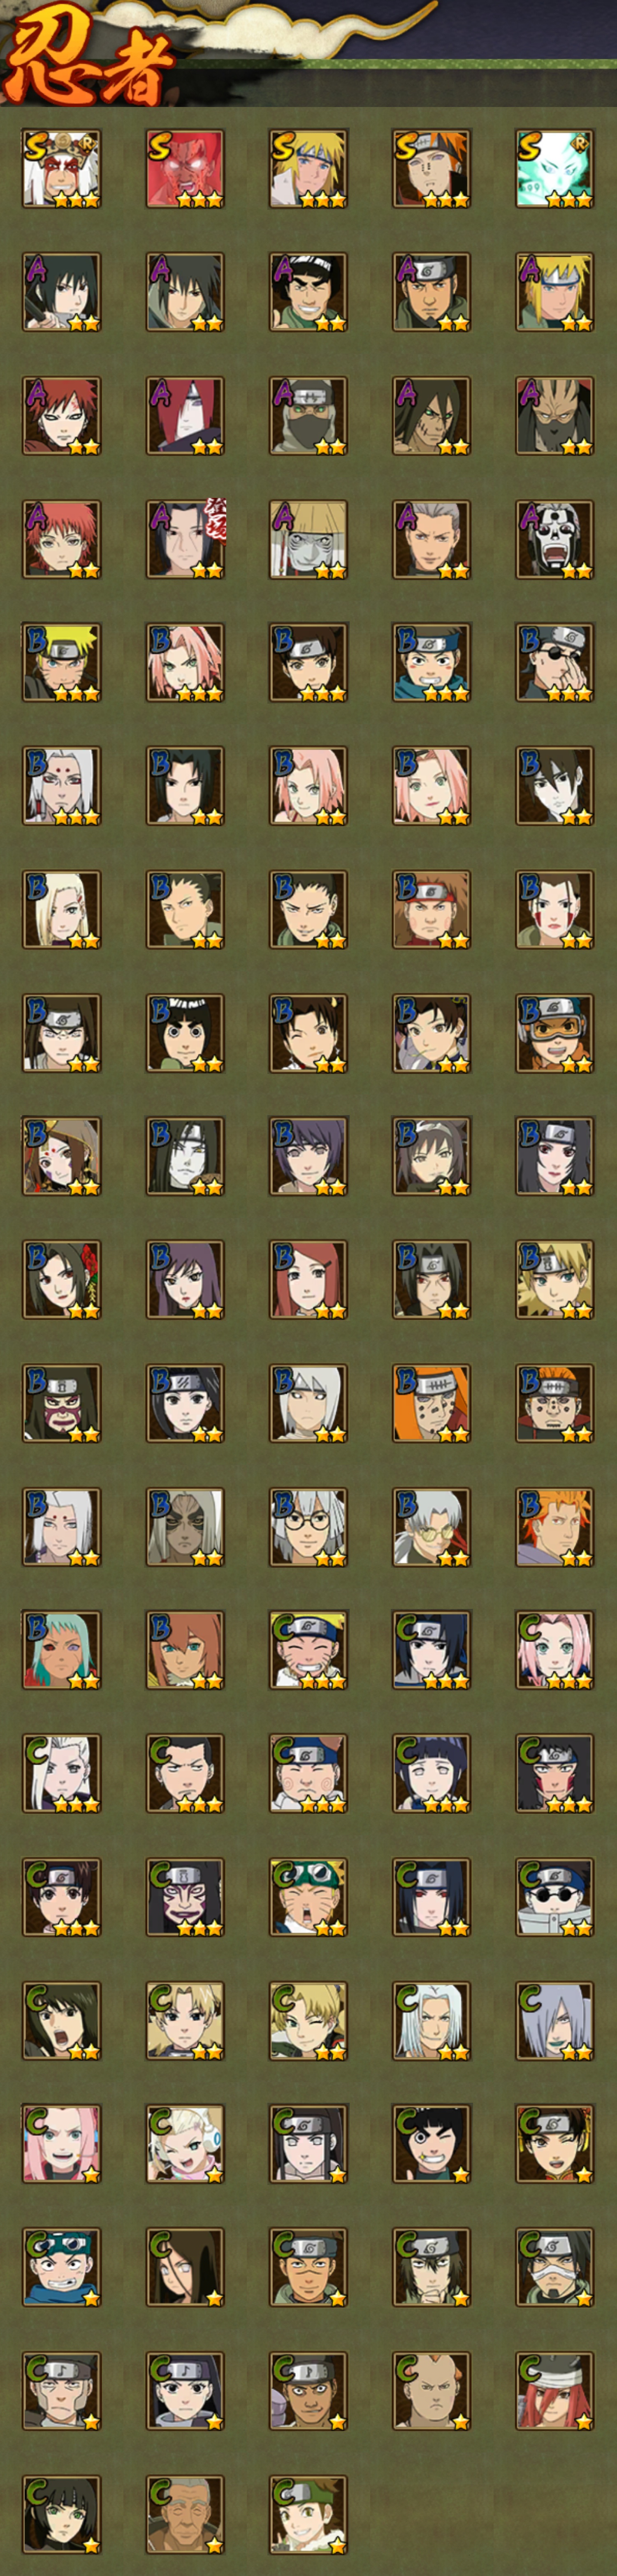Image resolution: width=617 pixels, height=2576 pixels.
Task: Choose A-rank Gaara with forehead kanji
Action: pos(62,416)
